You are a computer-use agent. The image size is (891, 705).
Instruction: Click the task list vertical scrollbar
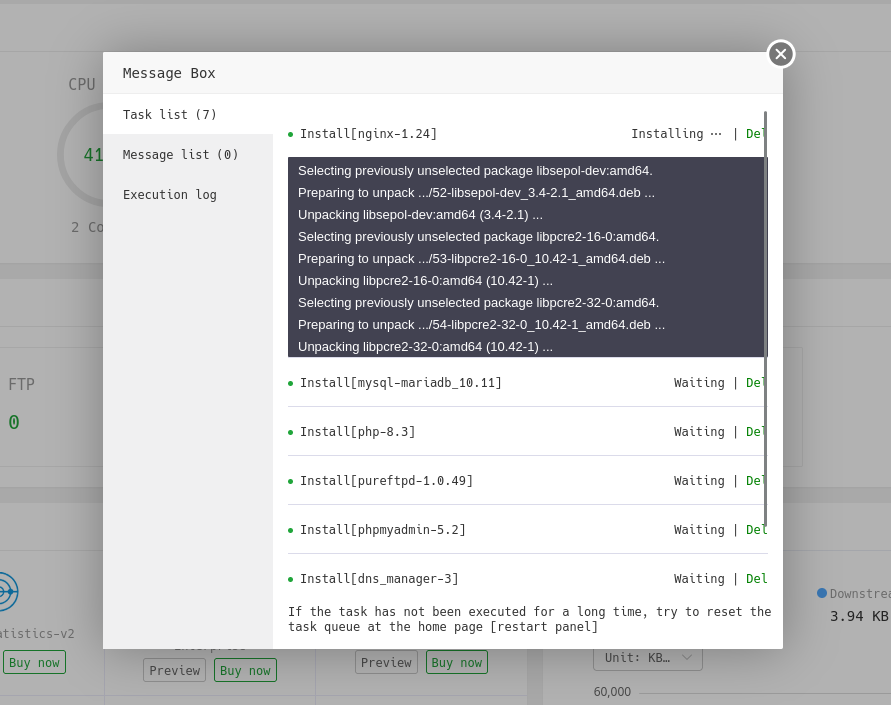(x=765, y=320)
